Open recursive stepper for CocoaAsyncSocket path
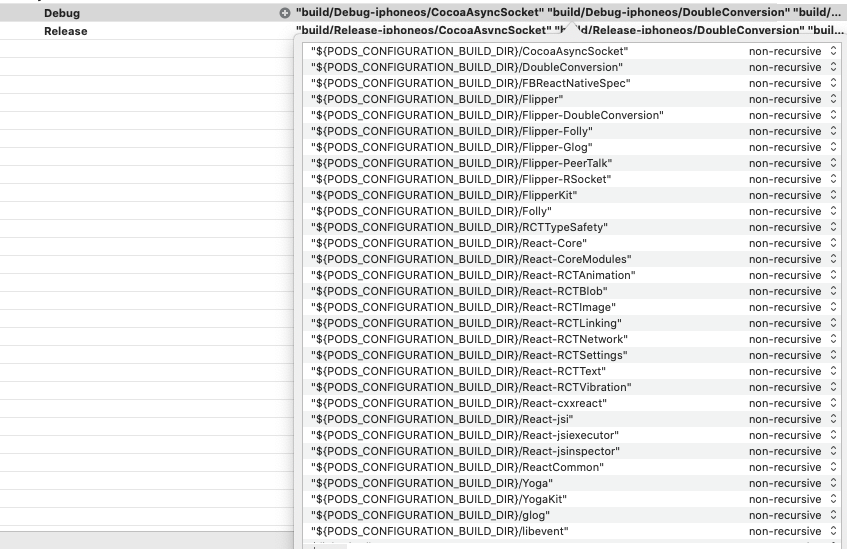Image resolution: width=847 pixels, height=549 pixels. click(x=833, y=51)
